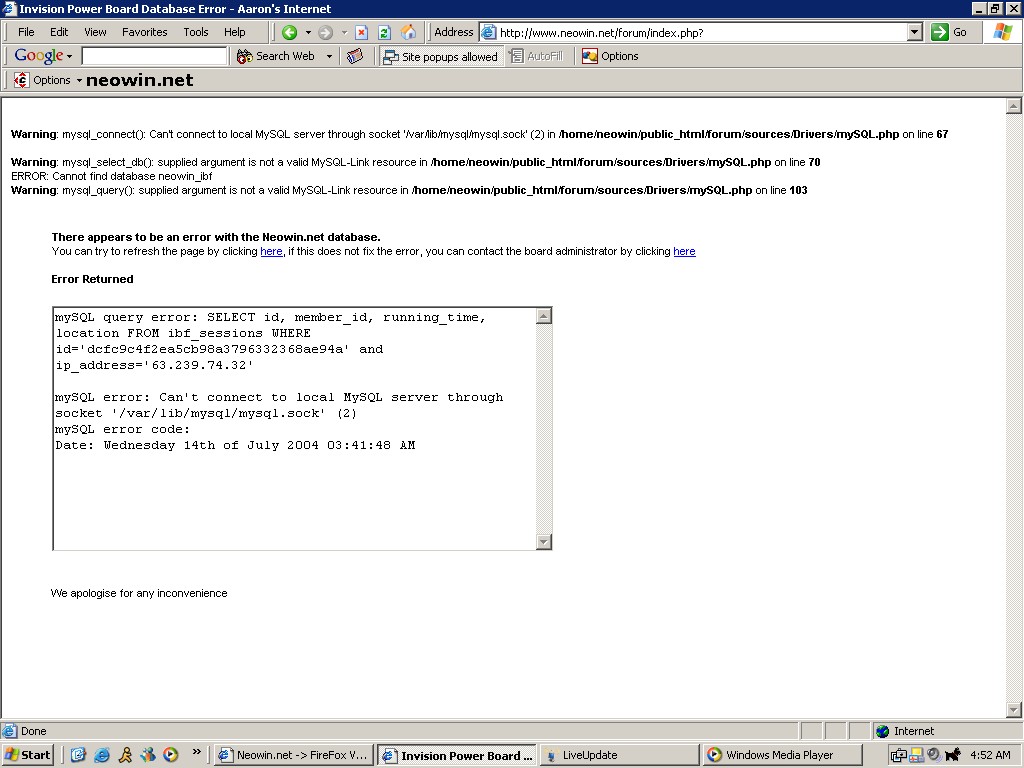Click the Site popups allowed button
1024x768 pixels.
(441, 56)
